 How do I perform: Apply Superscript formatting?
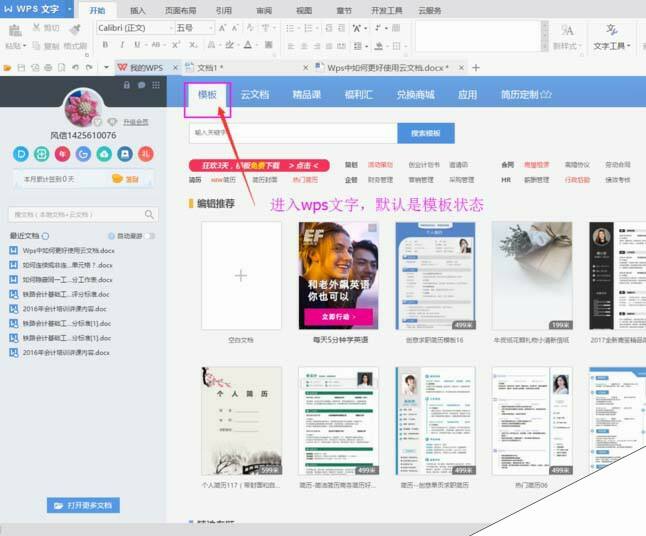pos(176,44)
